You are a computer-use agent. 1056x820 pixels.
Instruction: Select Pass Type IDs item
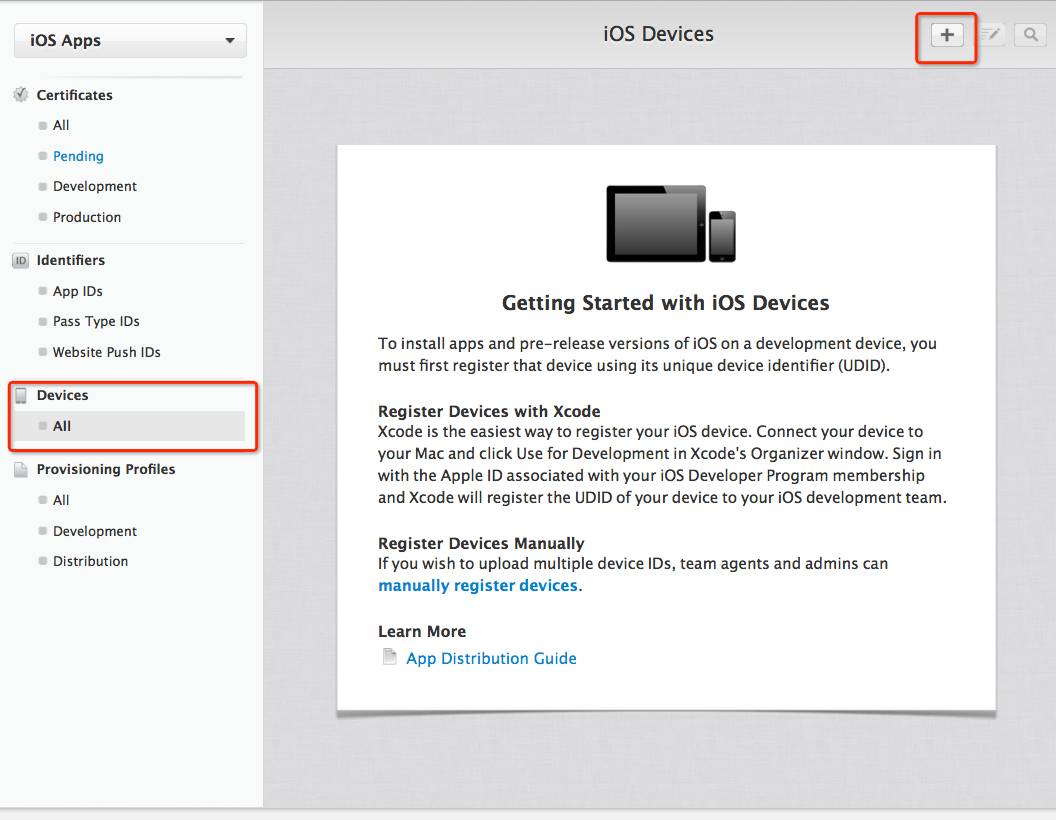tap(96, 322)
